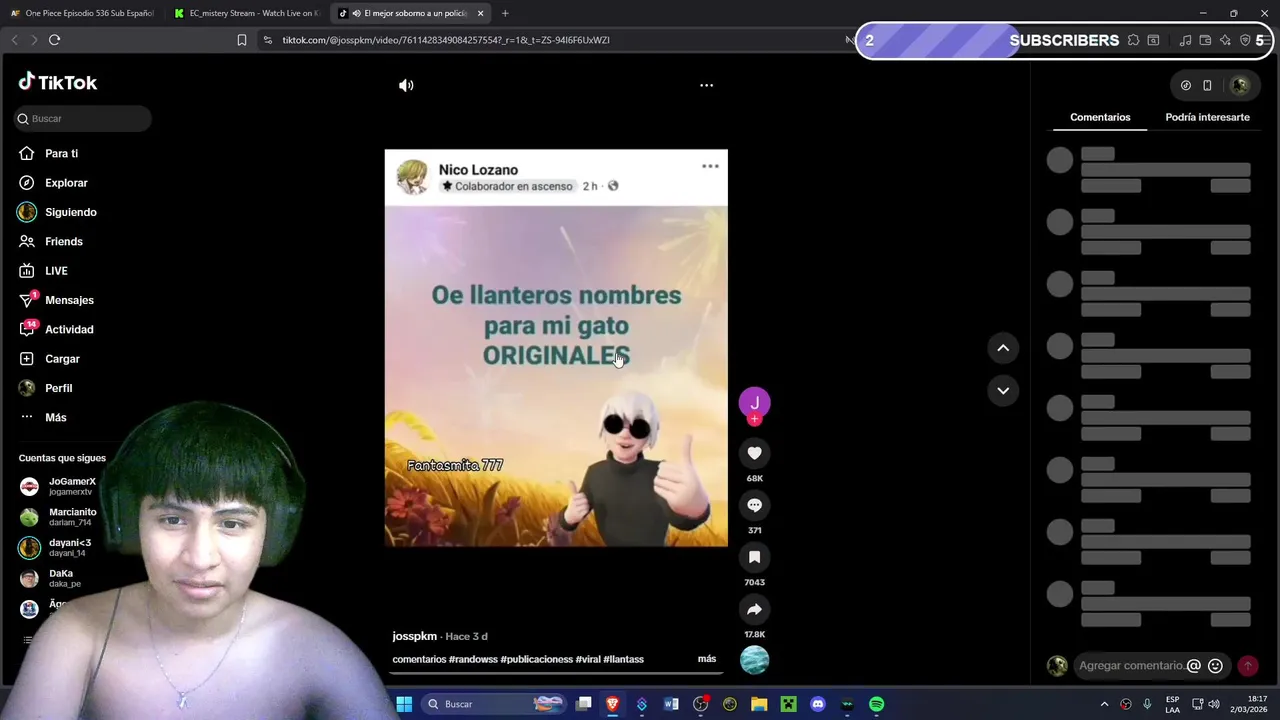This screenshot has width=1280, height=720.
Task: Follow the author via red plus badge
Action: (x=754, y=420)
